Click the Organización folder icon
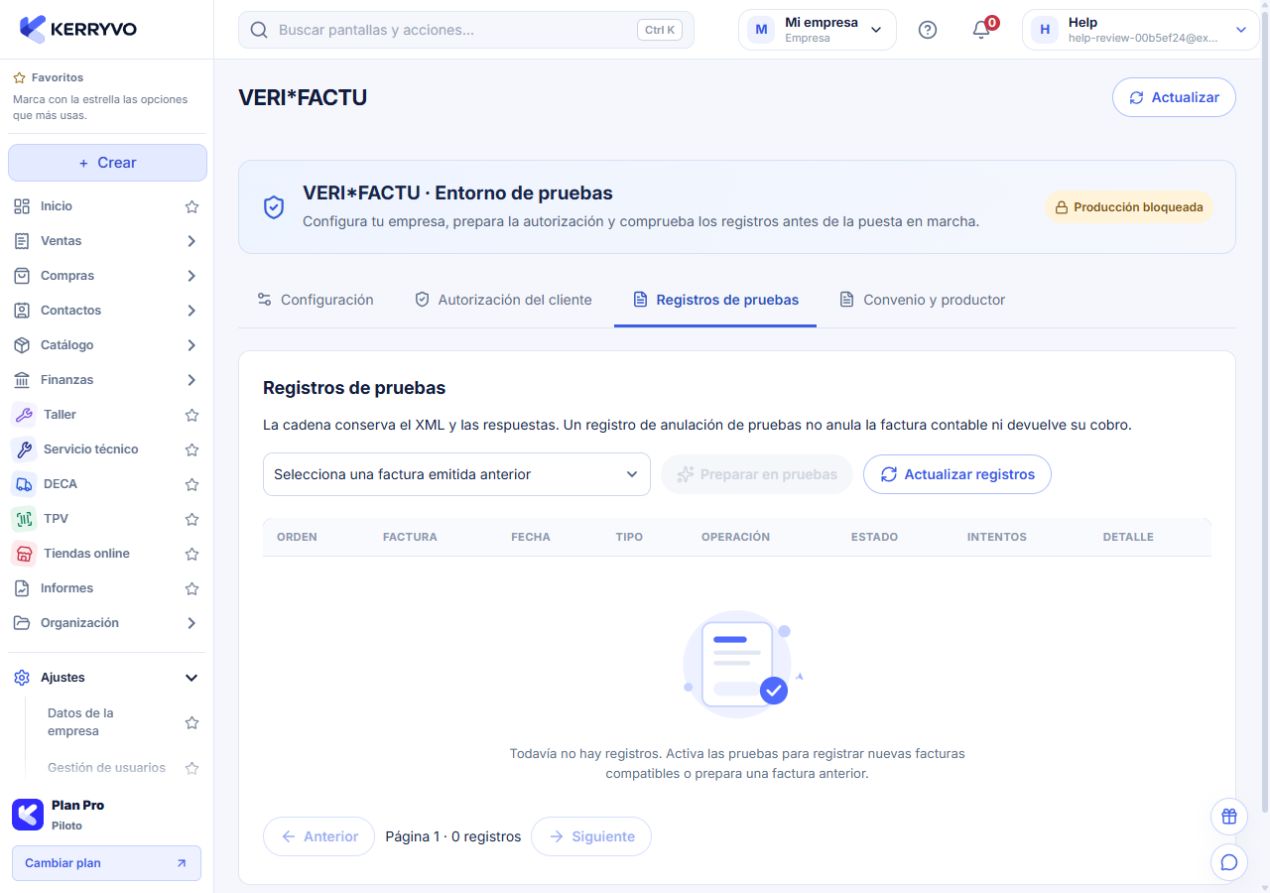Viewport: 1270px width, 893px height. coord(22,623)
